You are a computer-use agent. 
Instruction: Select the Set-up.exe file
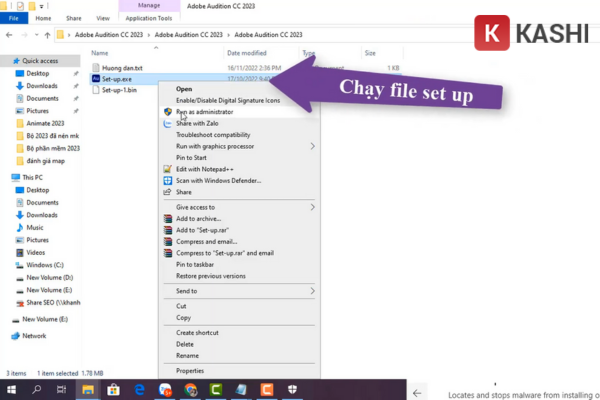coord(112,79)
